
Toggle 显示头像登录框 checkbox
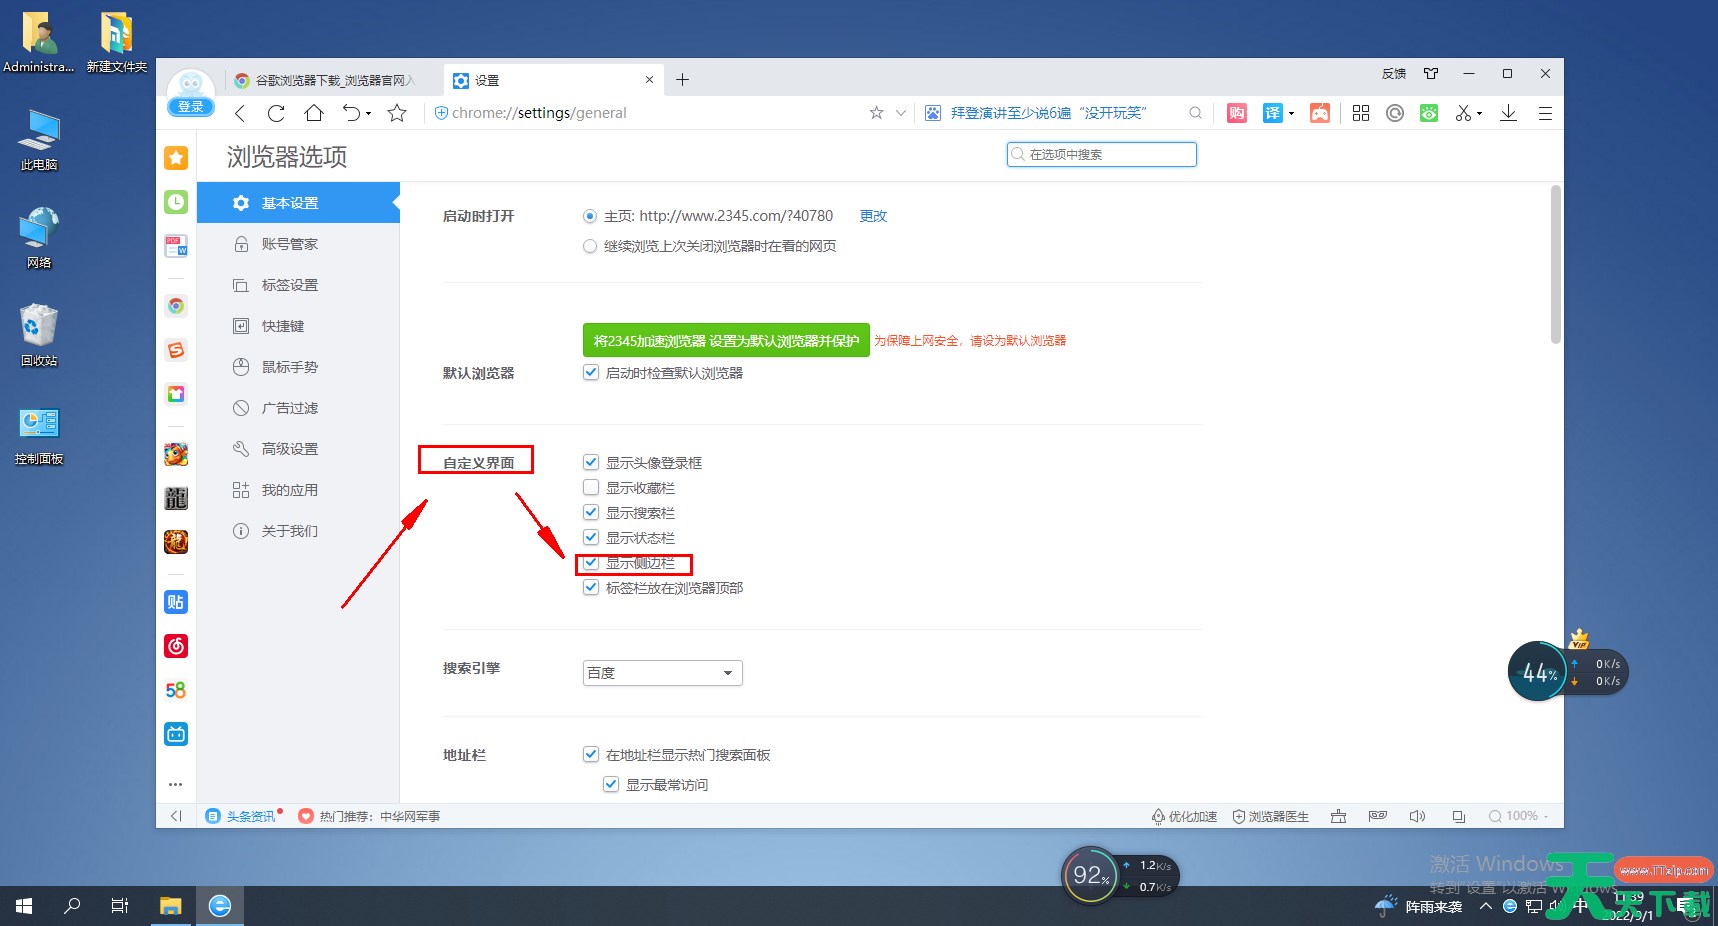point(591,462)
